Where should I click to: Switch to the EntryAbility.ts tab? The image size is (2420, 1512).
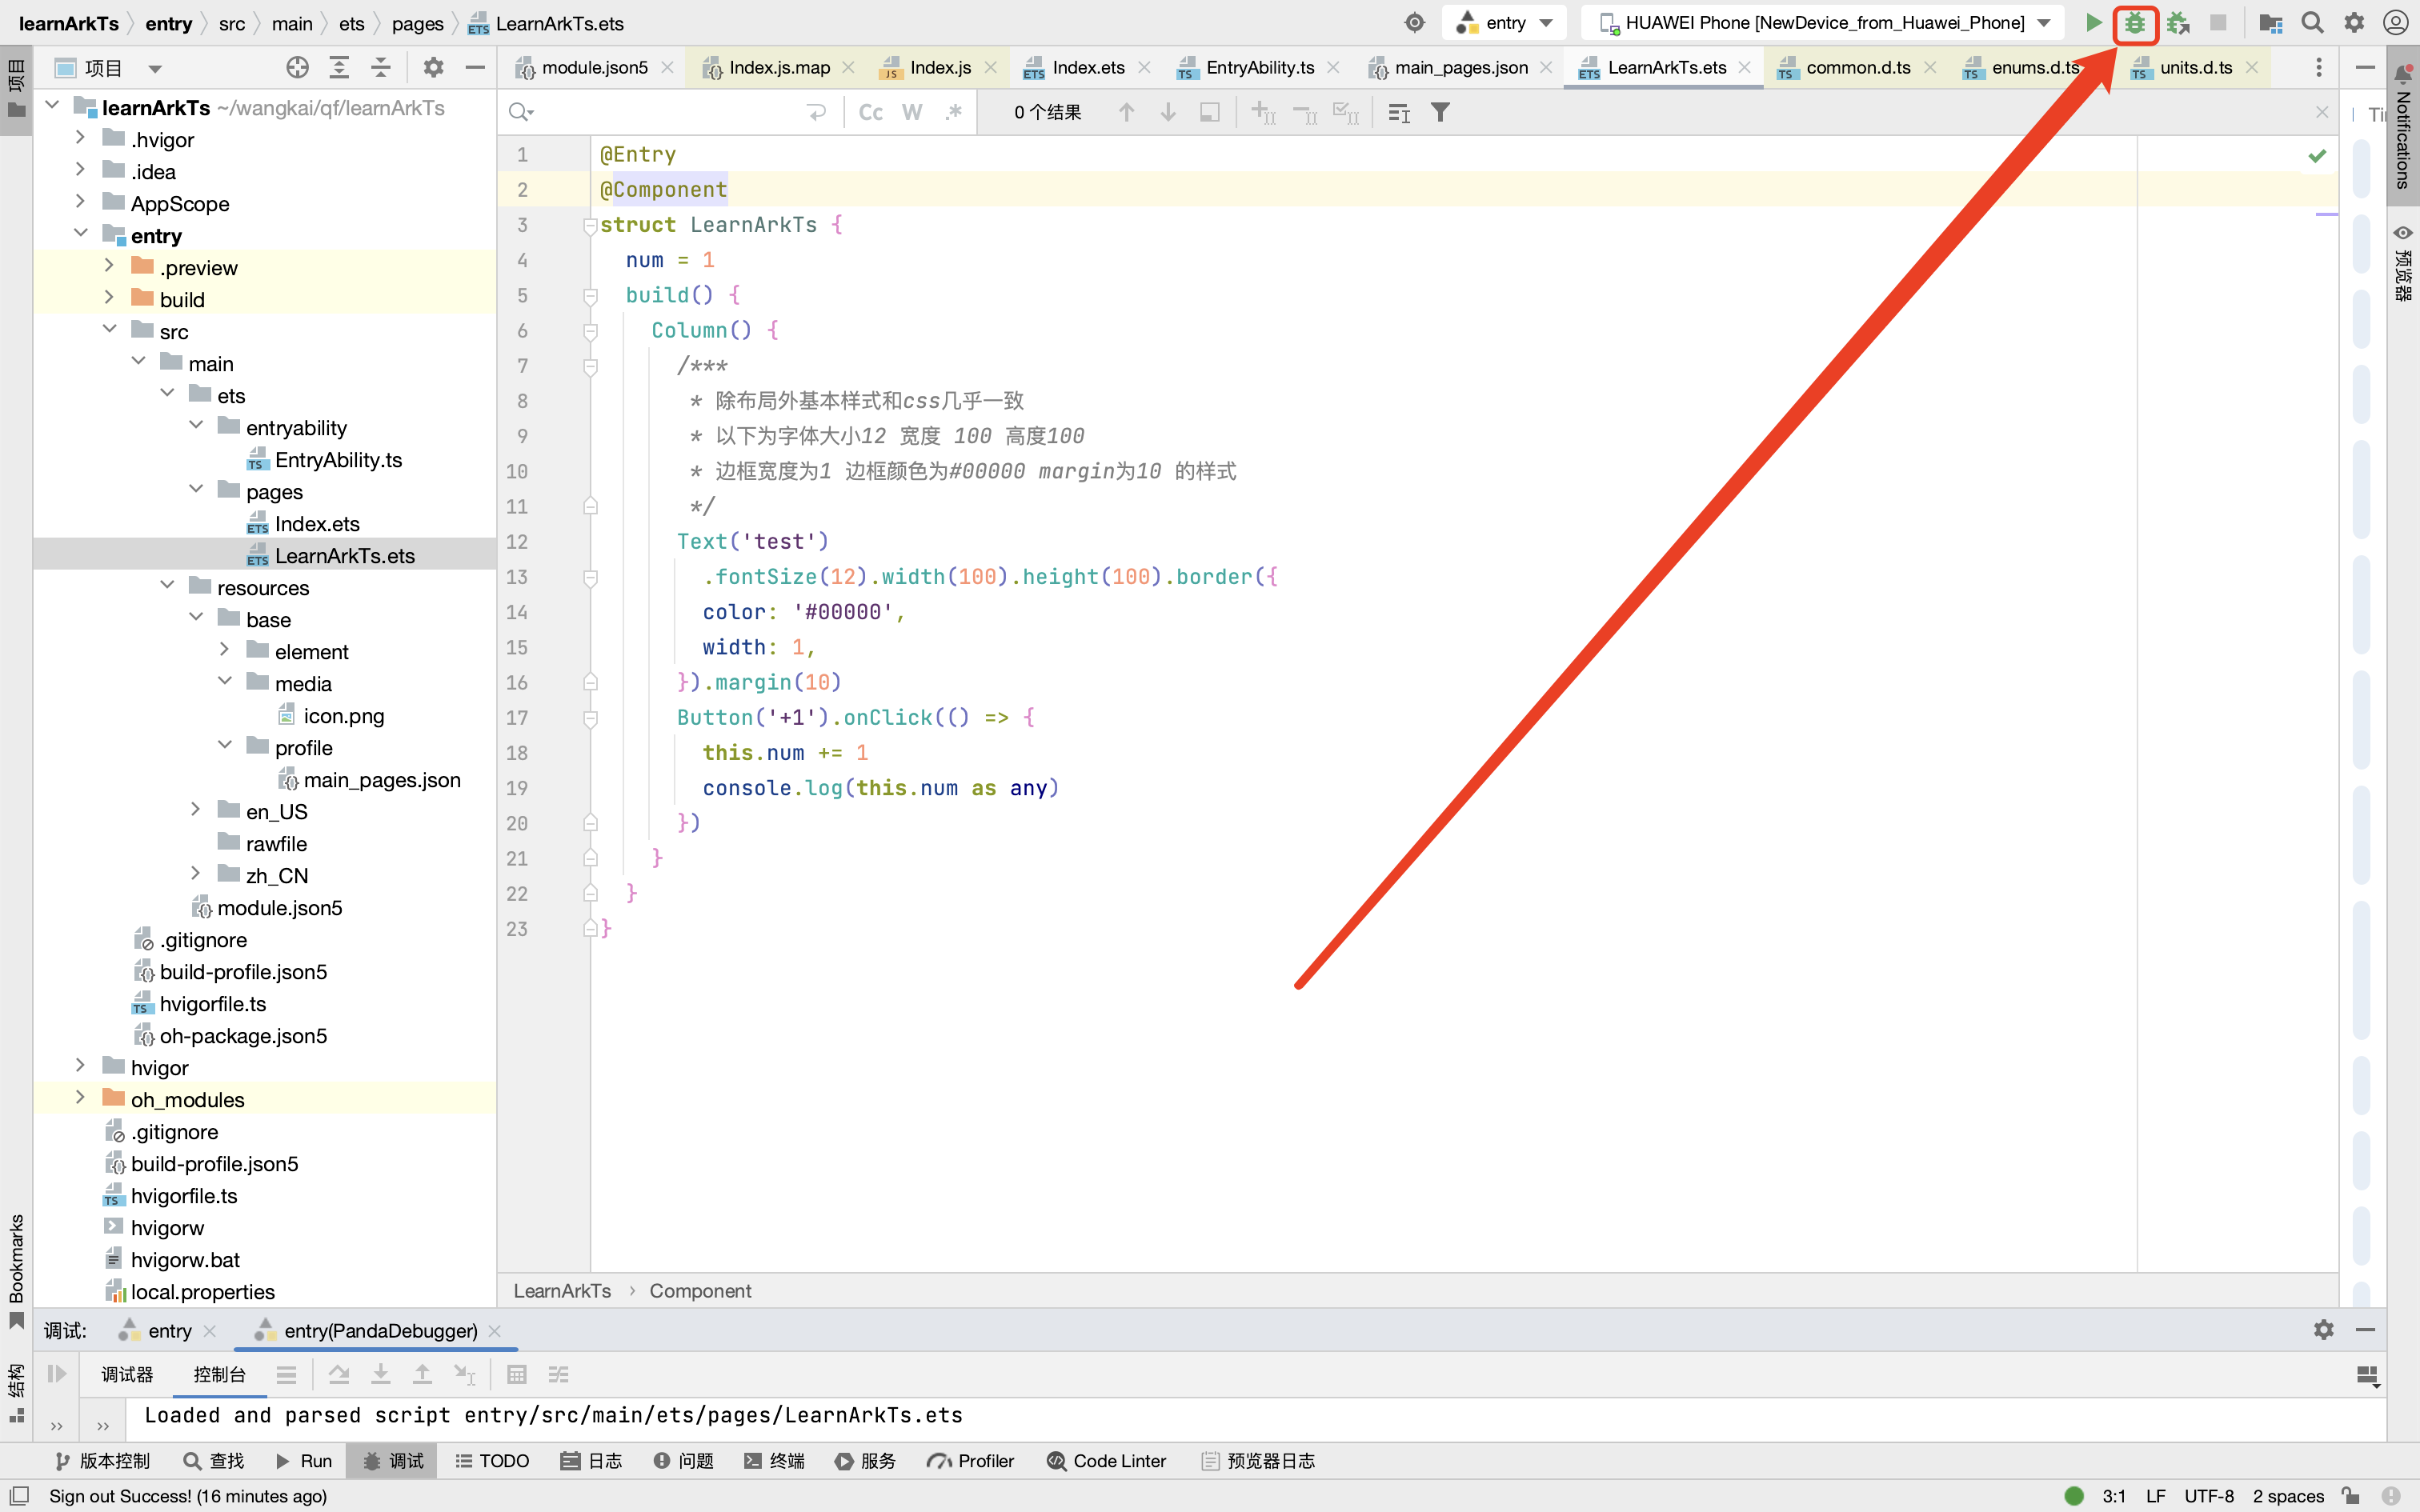[x=1259, y=67]
